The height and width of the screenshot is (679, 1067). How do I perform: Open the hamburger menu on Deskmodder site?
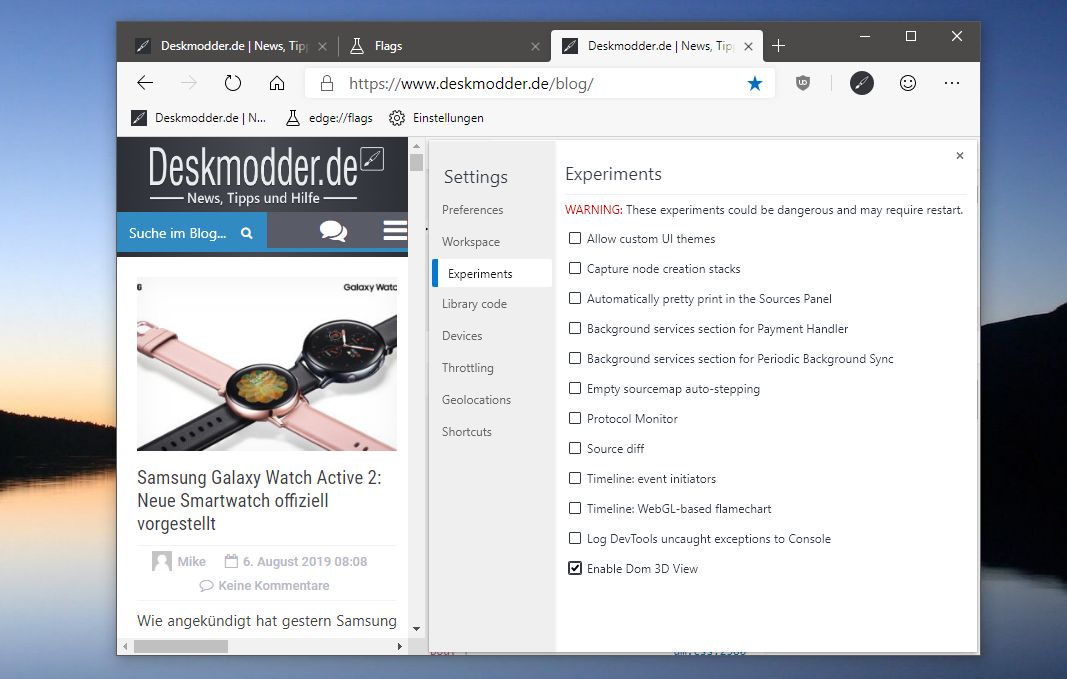click(395, 231)
